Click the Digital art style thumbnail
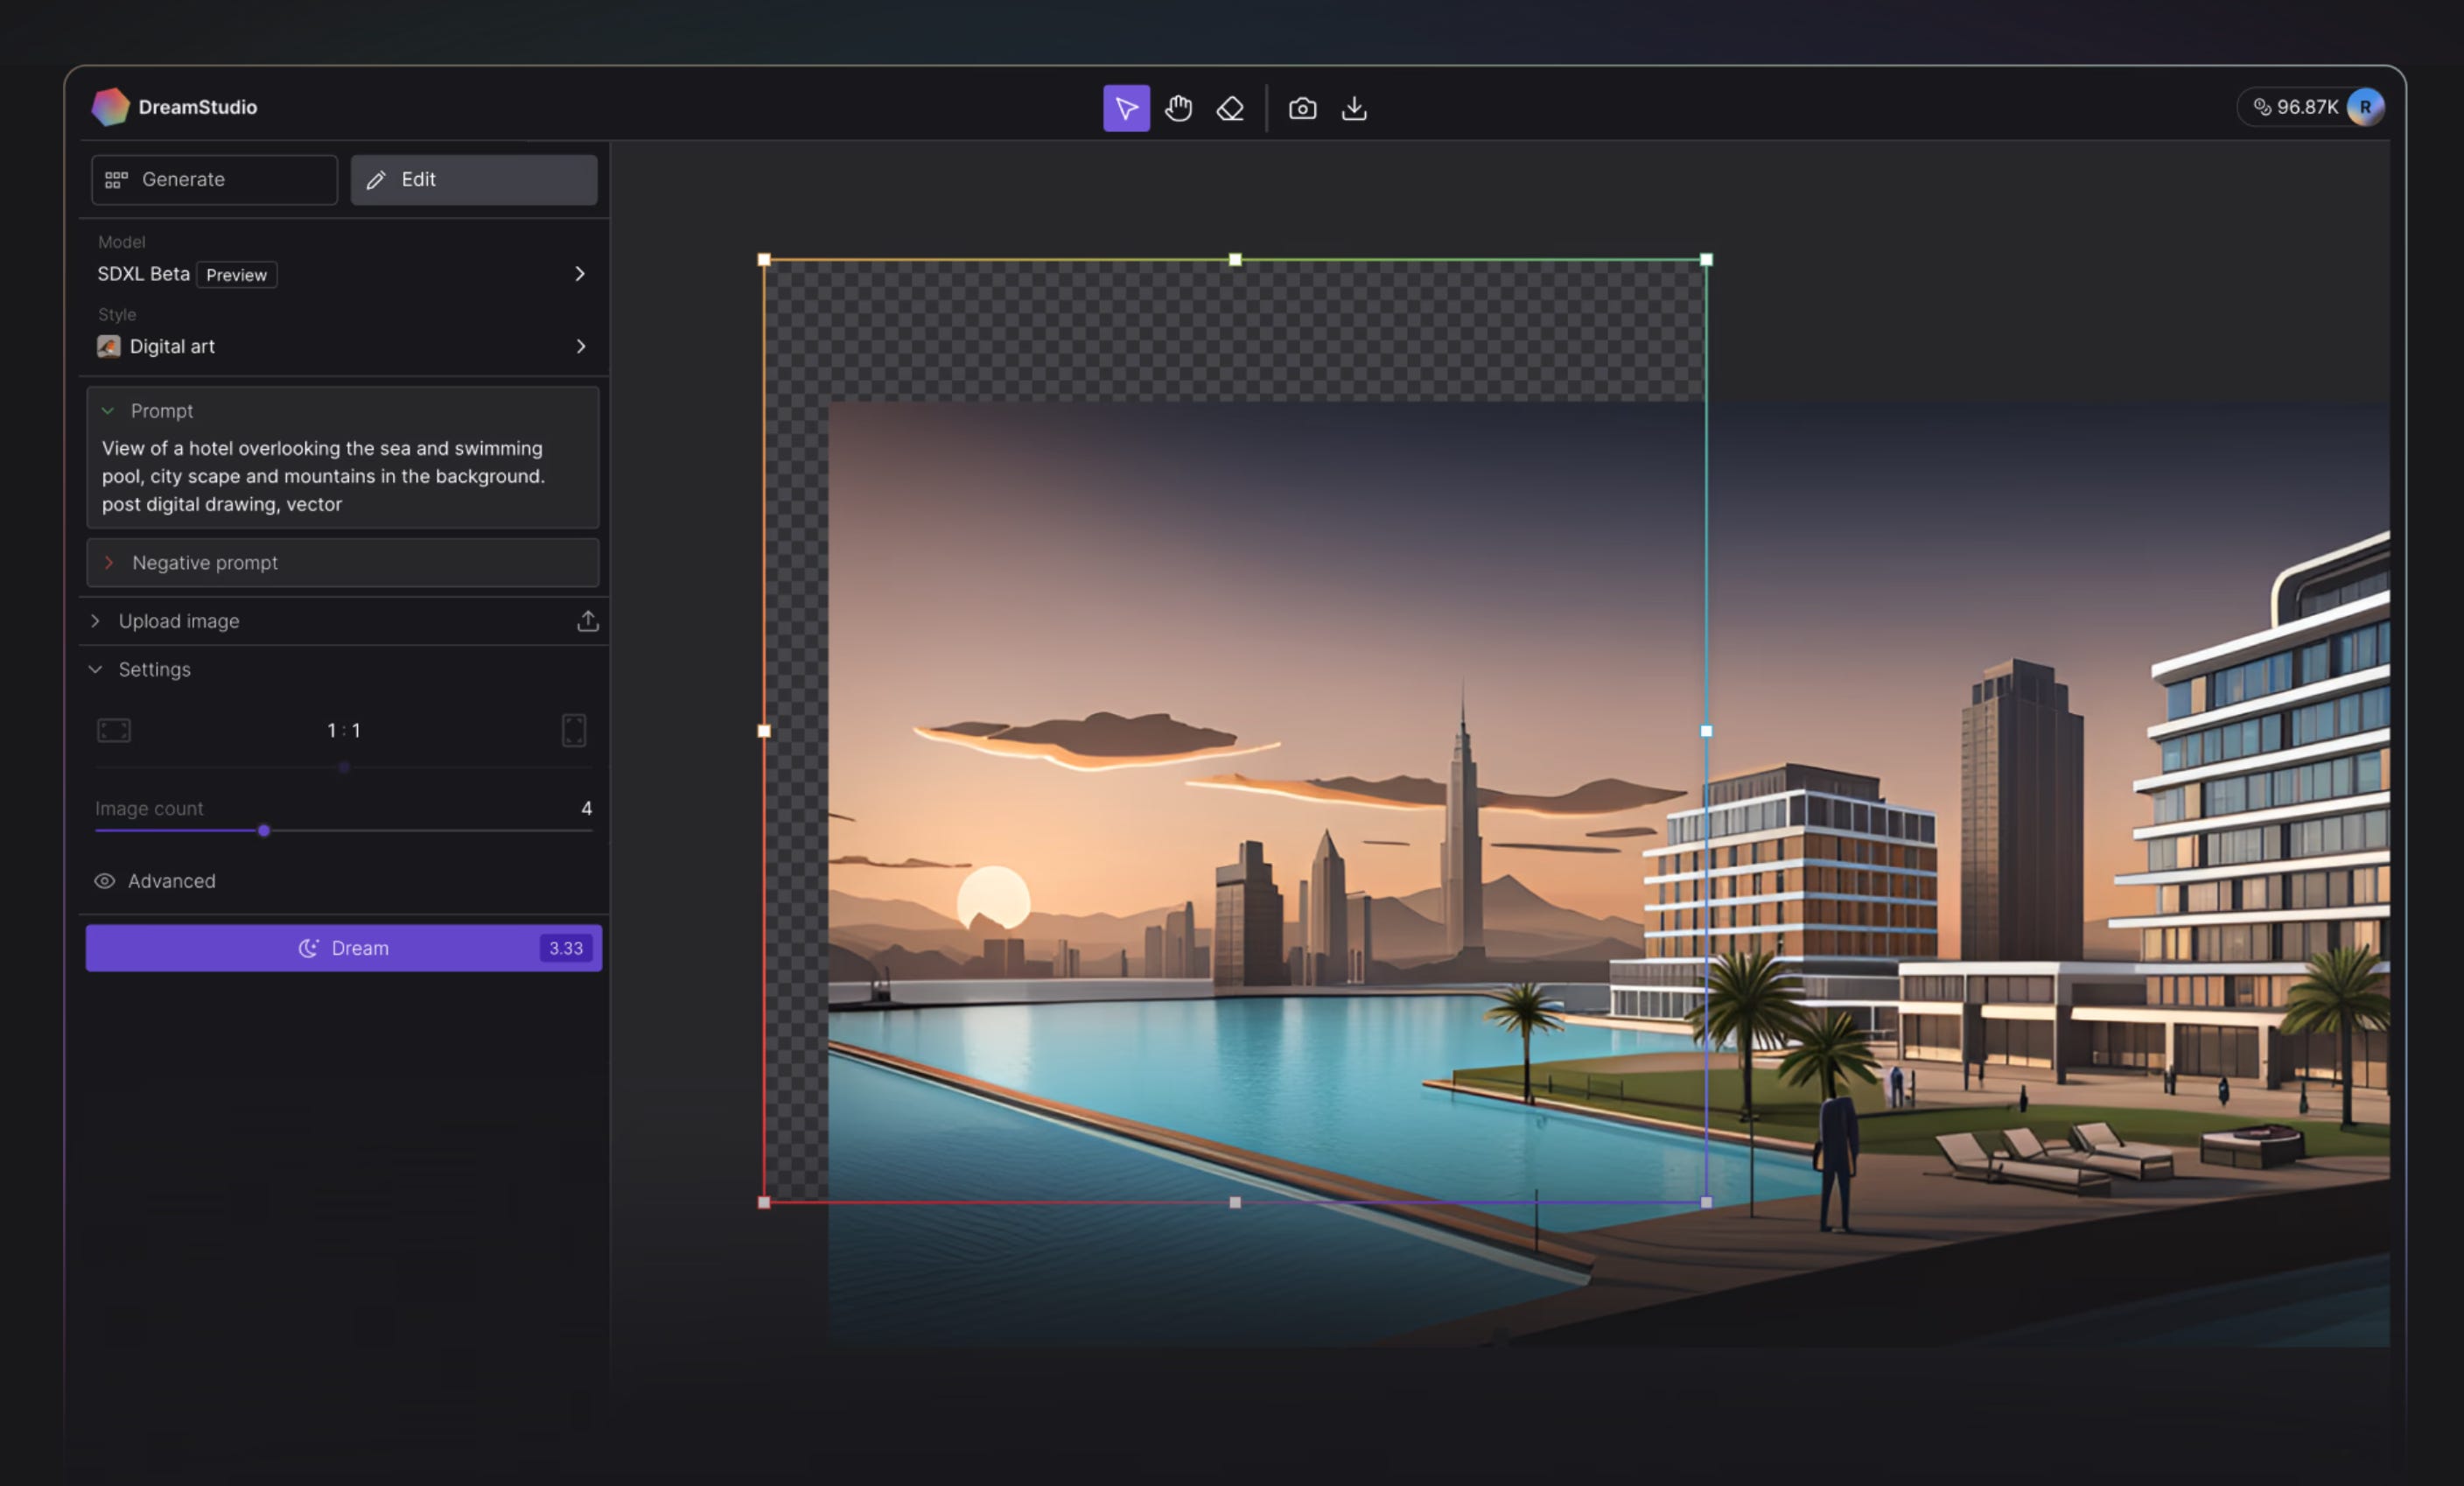Screen dimensions: 2464x1486 pos(109,346)
